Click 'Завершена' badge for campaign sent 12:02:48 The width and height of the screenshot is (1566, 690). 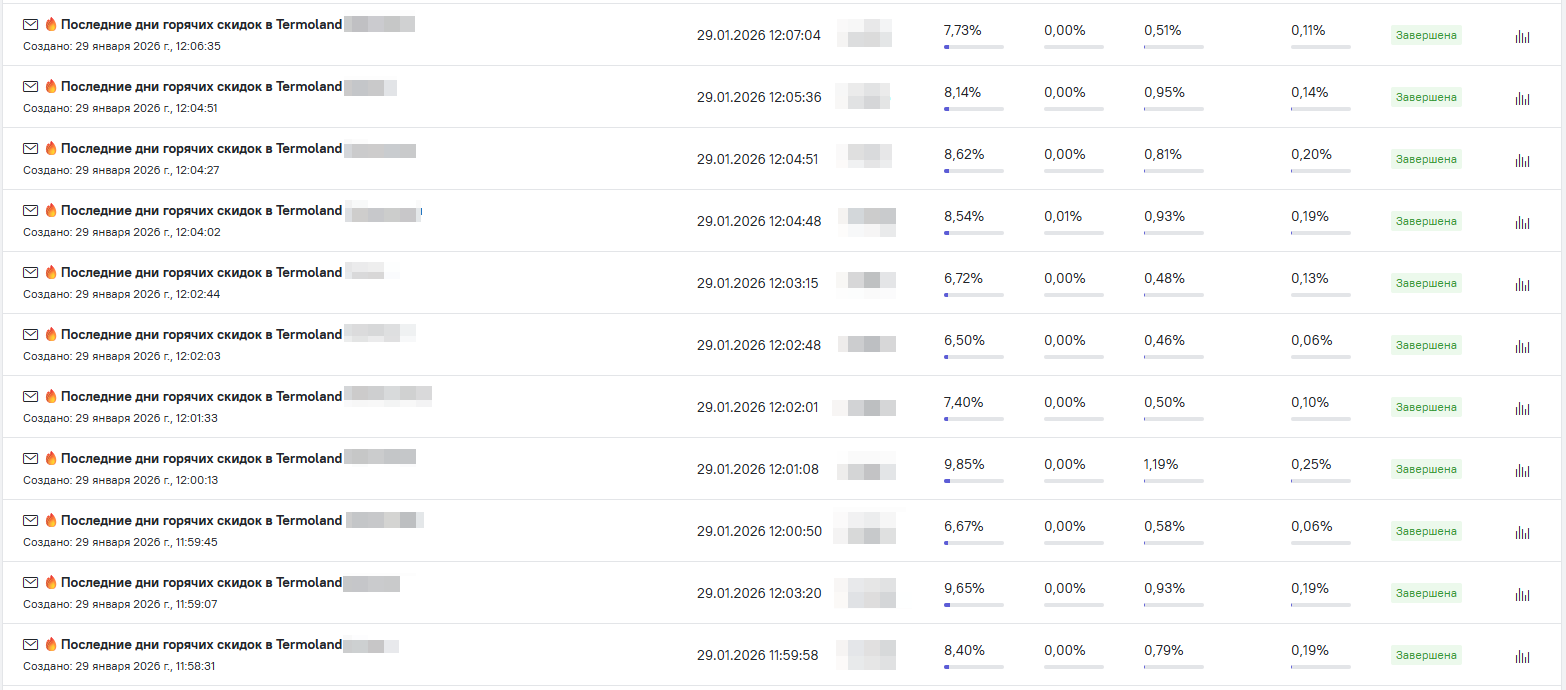tap(1426, 345)
